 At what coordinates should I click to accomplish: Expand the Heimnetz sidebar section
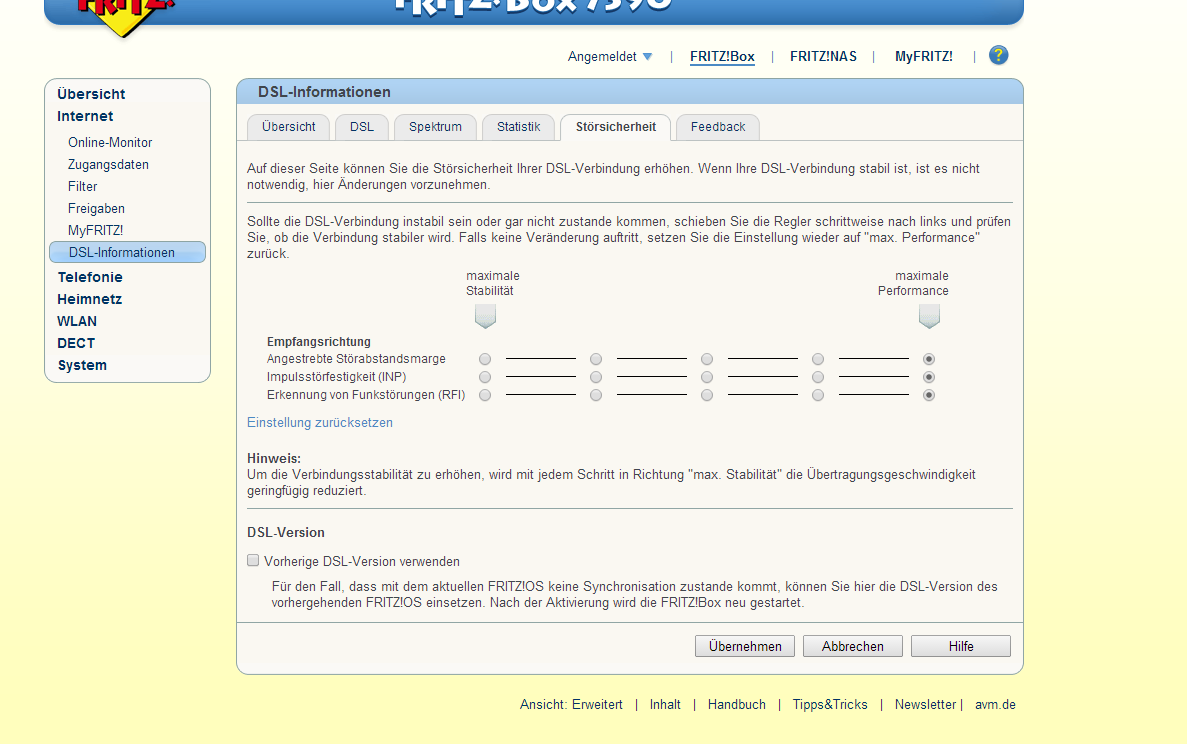point(89,299)
